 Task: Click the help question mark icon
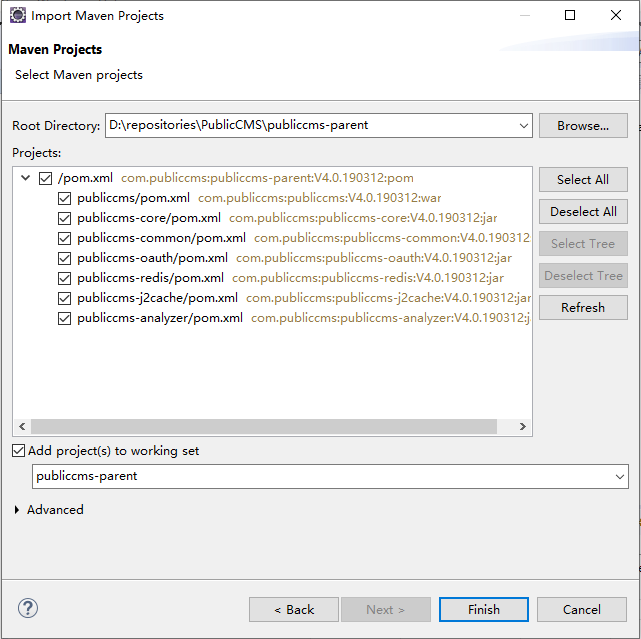click(x=28, y=608)
